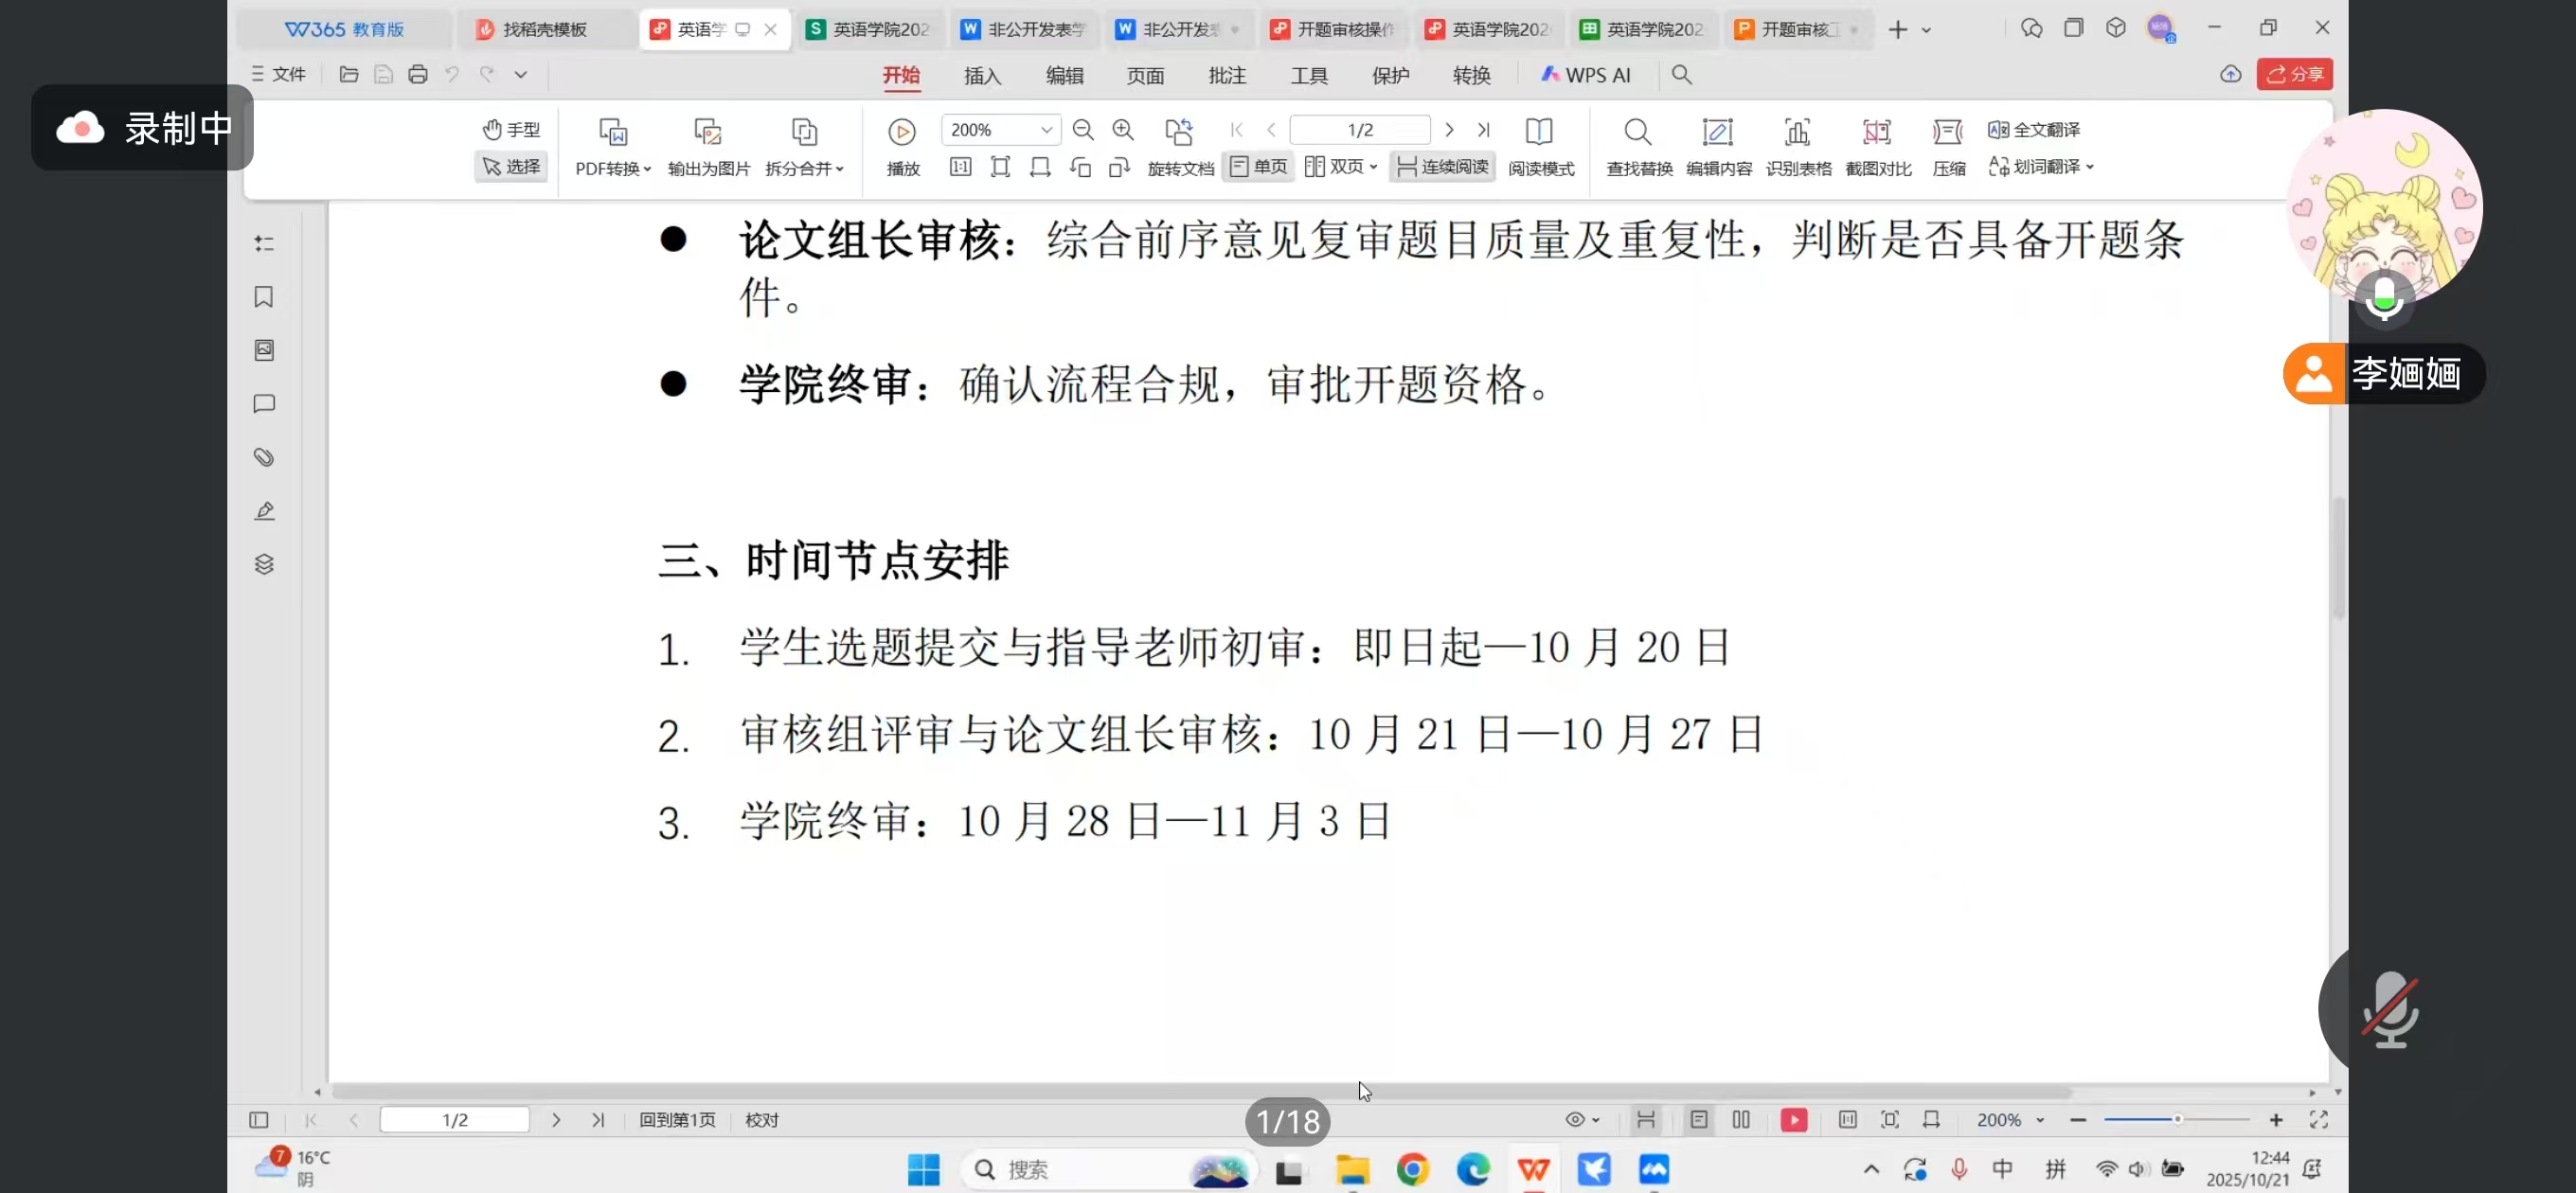Switch to 插入 ribbon tab
This screenshot has width=2576, height=1193.
[982, 75]
